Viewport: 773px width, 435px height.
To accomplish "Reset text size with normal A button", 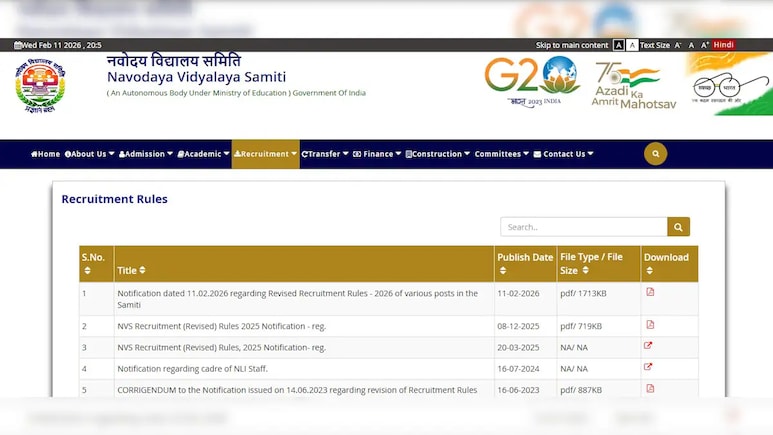I will point(691,45).
